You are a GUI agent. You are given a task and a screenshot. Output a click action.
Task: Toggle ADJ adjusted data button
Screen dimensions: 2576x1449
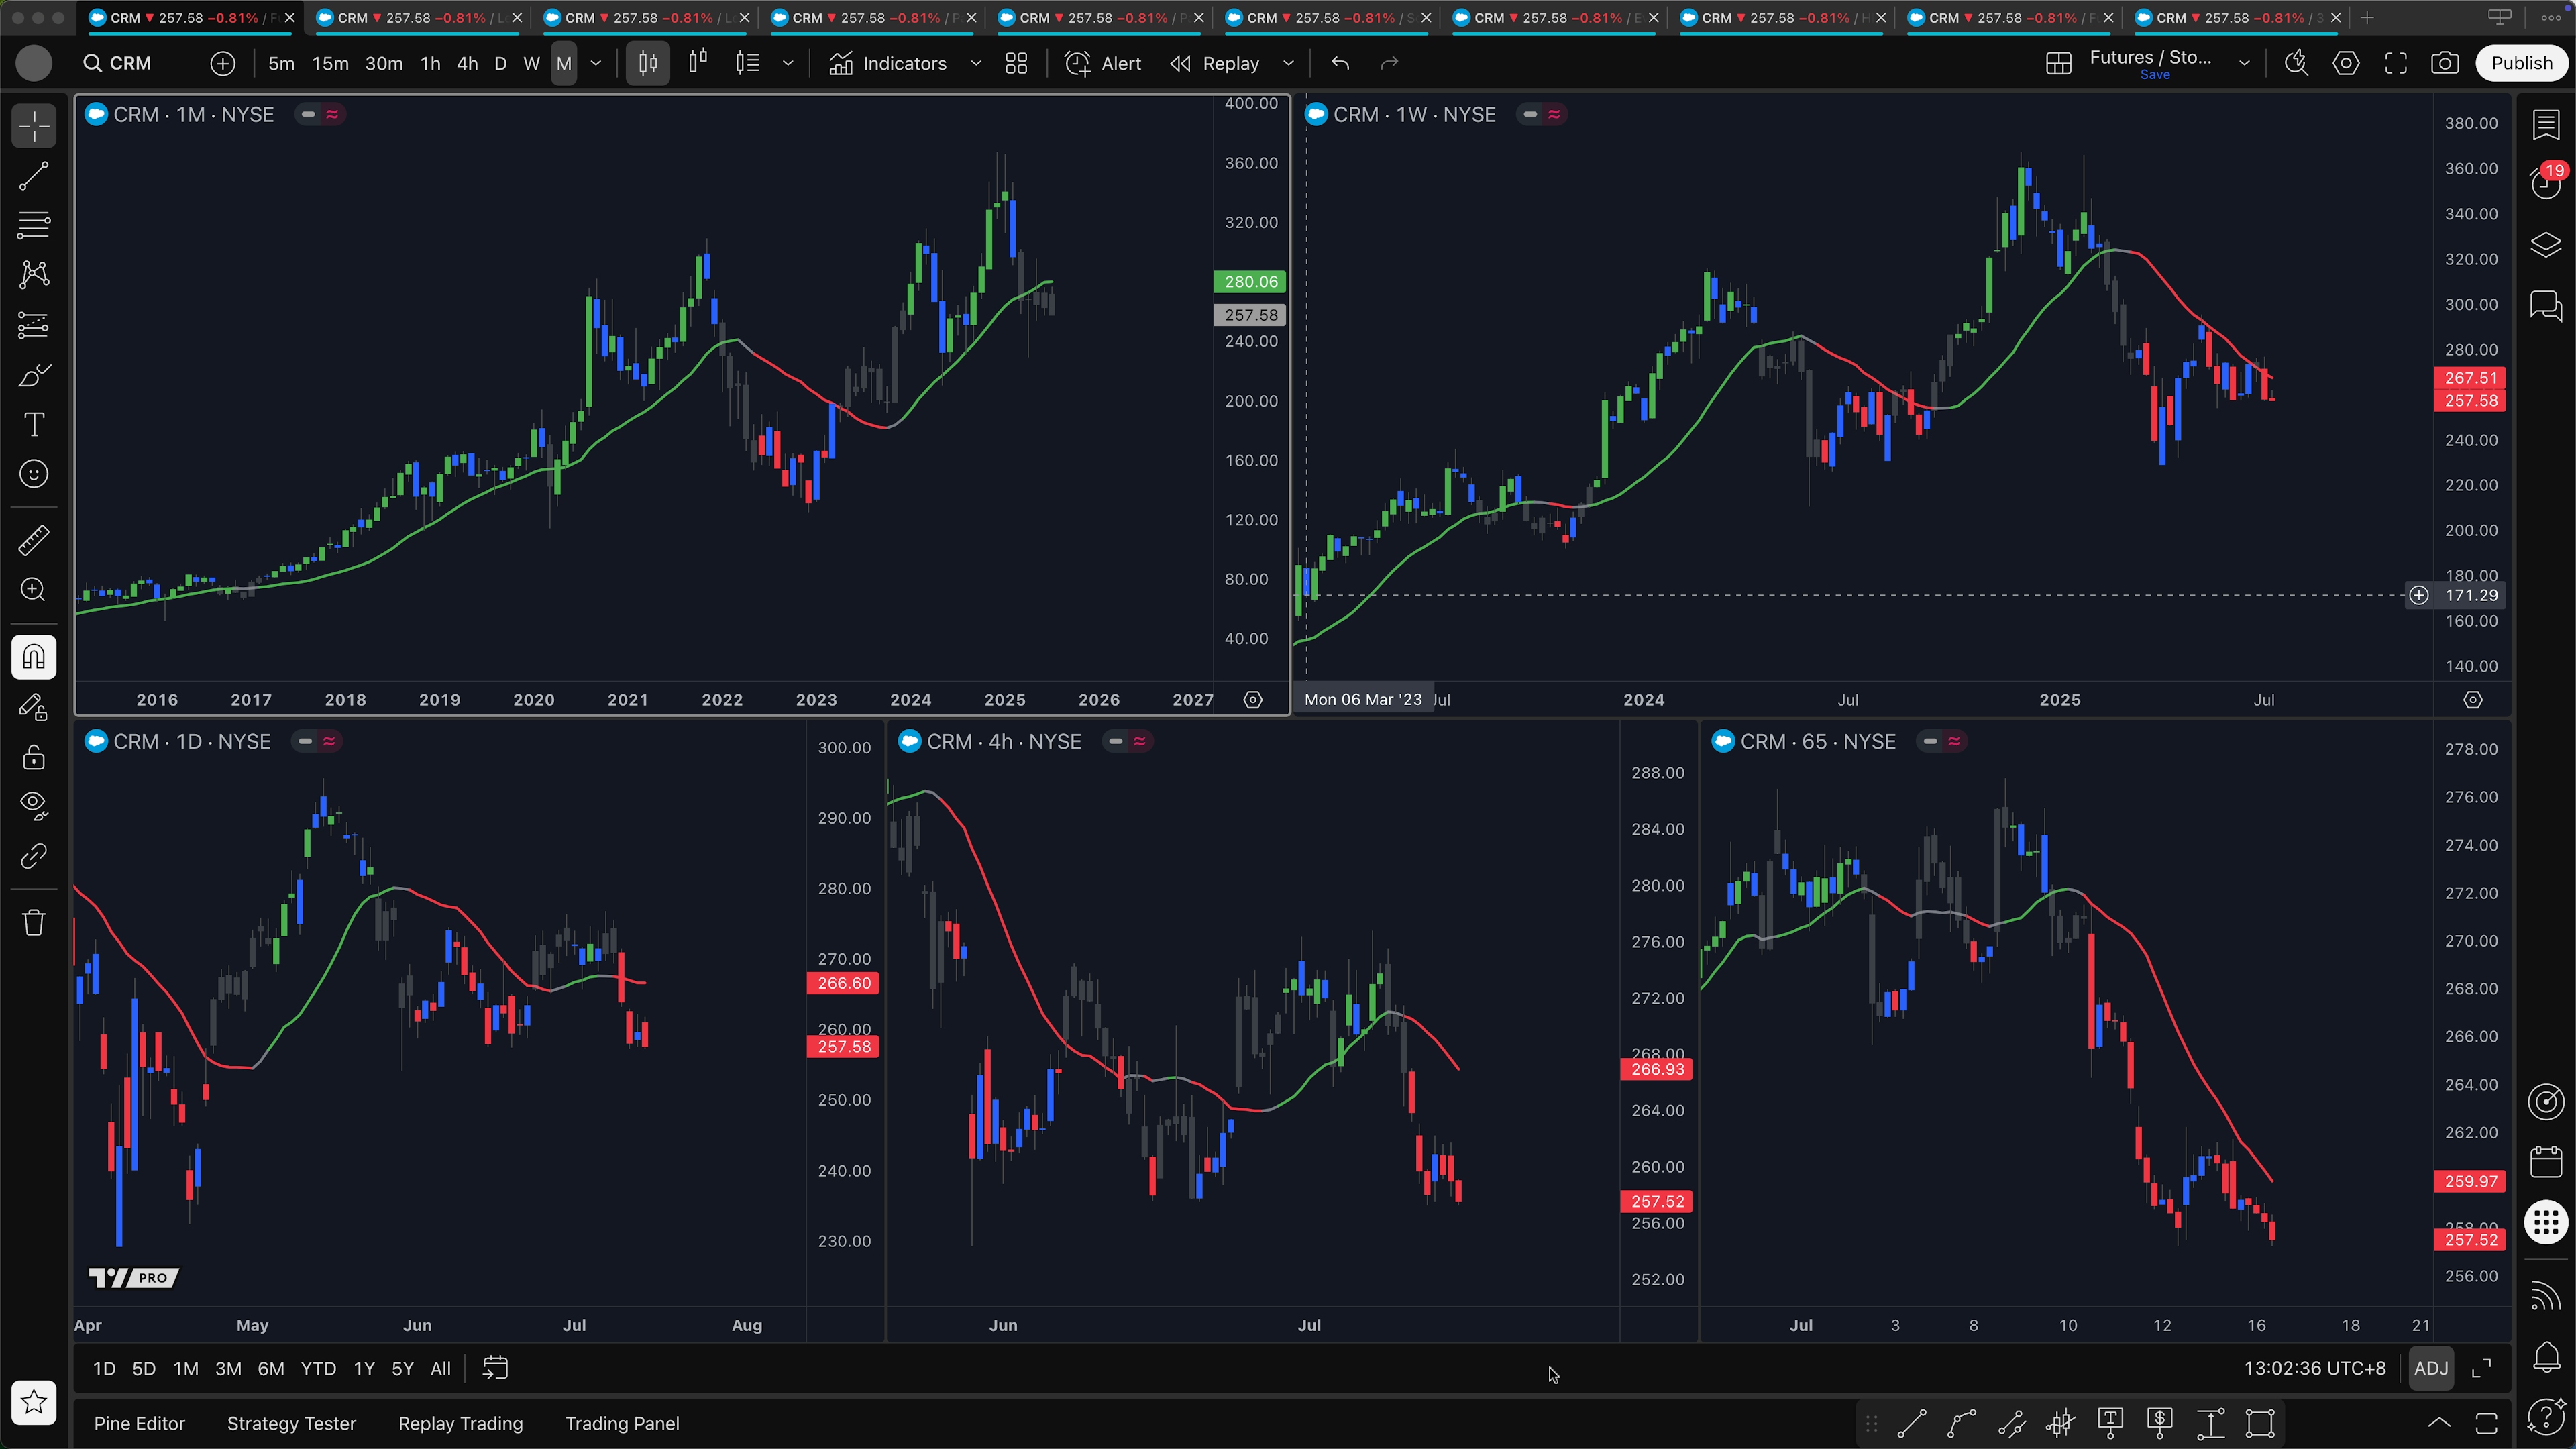[2431, 1368]
